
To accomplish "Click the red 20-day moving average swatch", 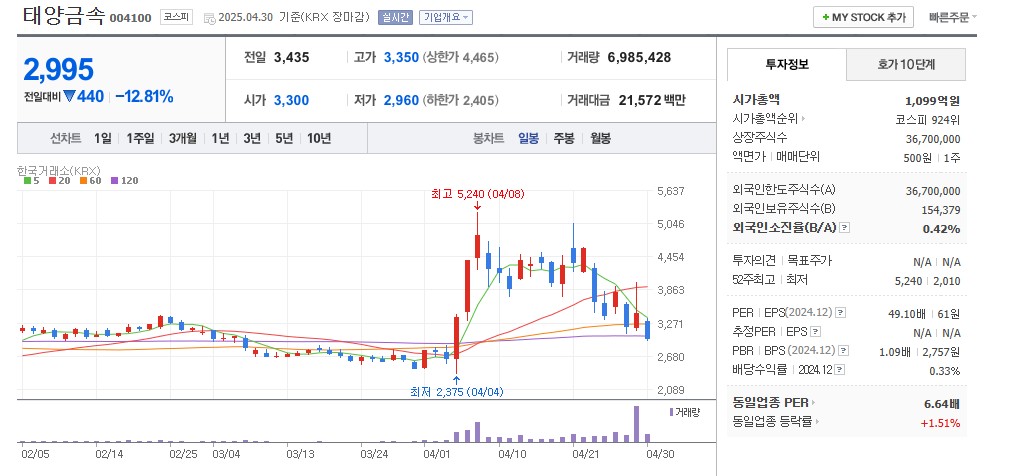I will (x=52, y=181).
